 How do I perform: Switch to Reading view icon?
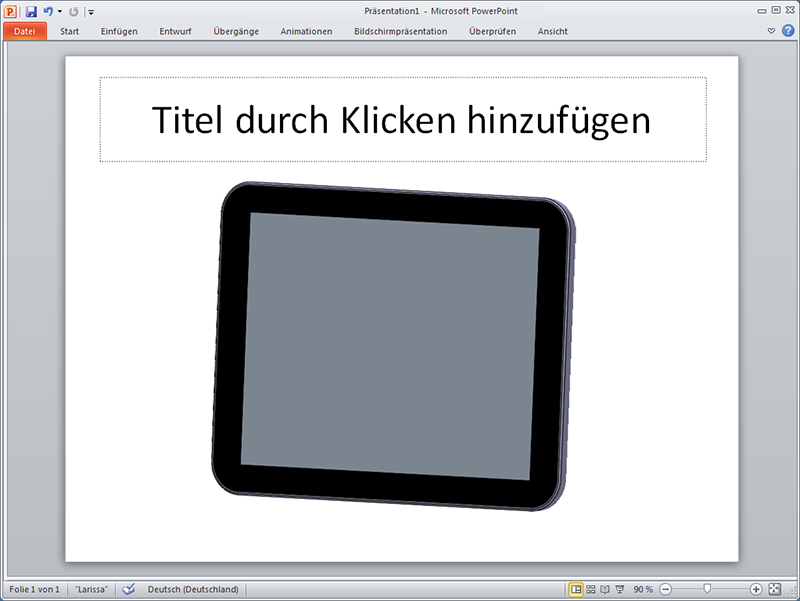click(605, 589)
